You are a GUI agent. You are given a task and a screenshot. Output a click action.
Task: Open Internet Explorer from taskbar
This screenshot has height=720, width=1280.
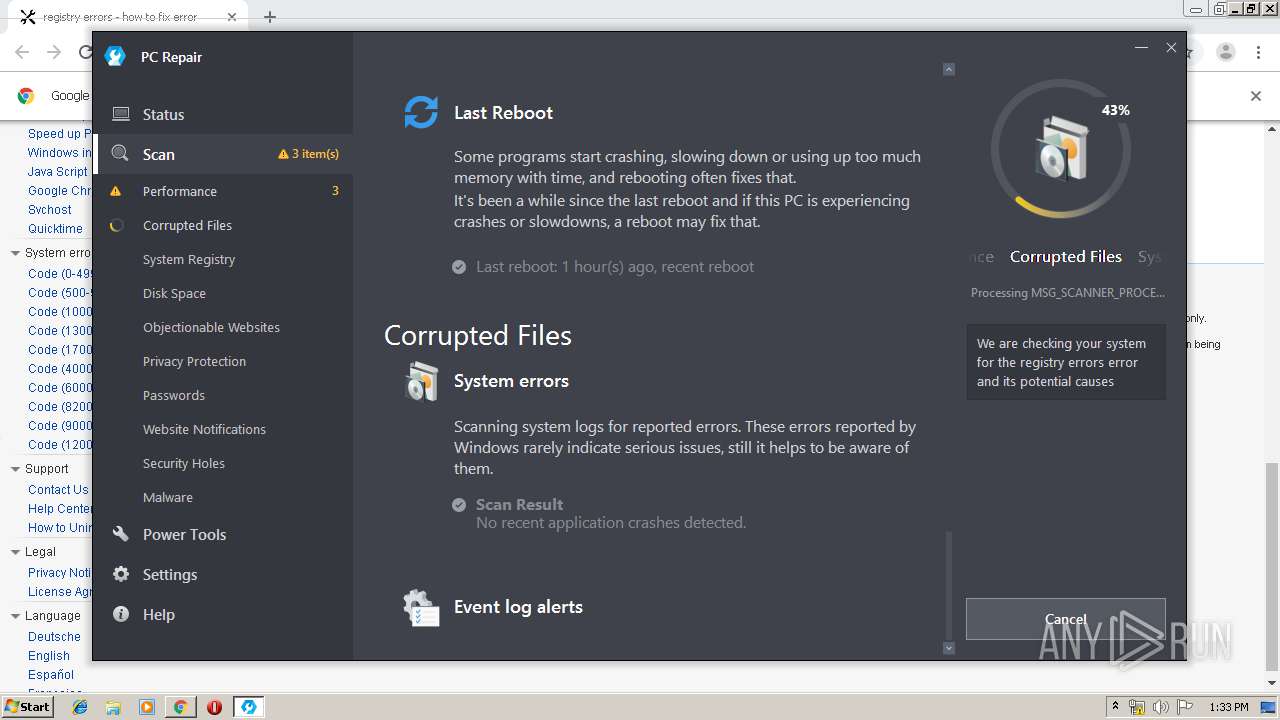tap(80, 707)
